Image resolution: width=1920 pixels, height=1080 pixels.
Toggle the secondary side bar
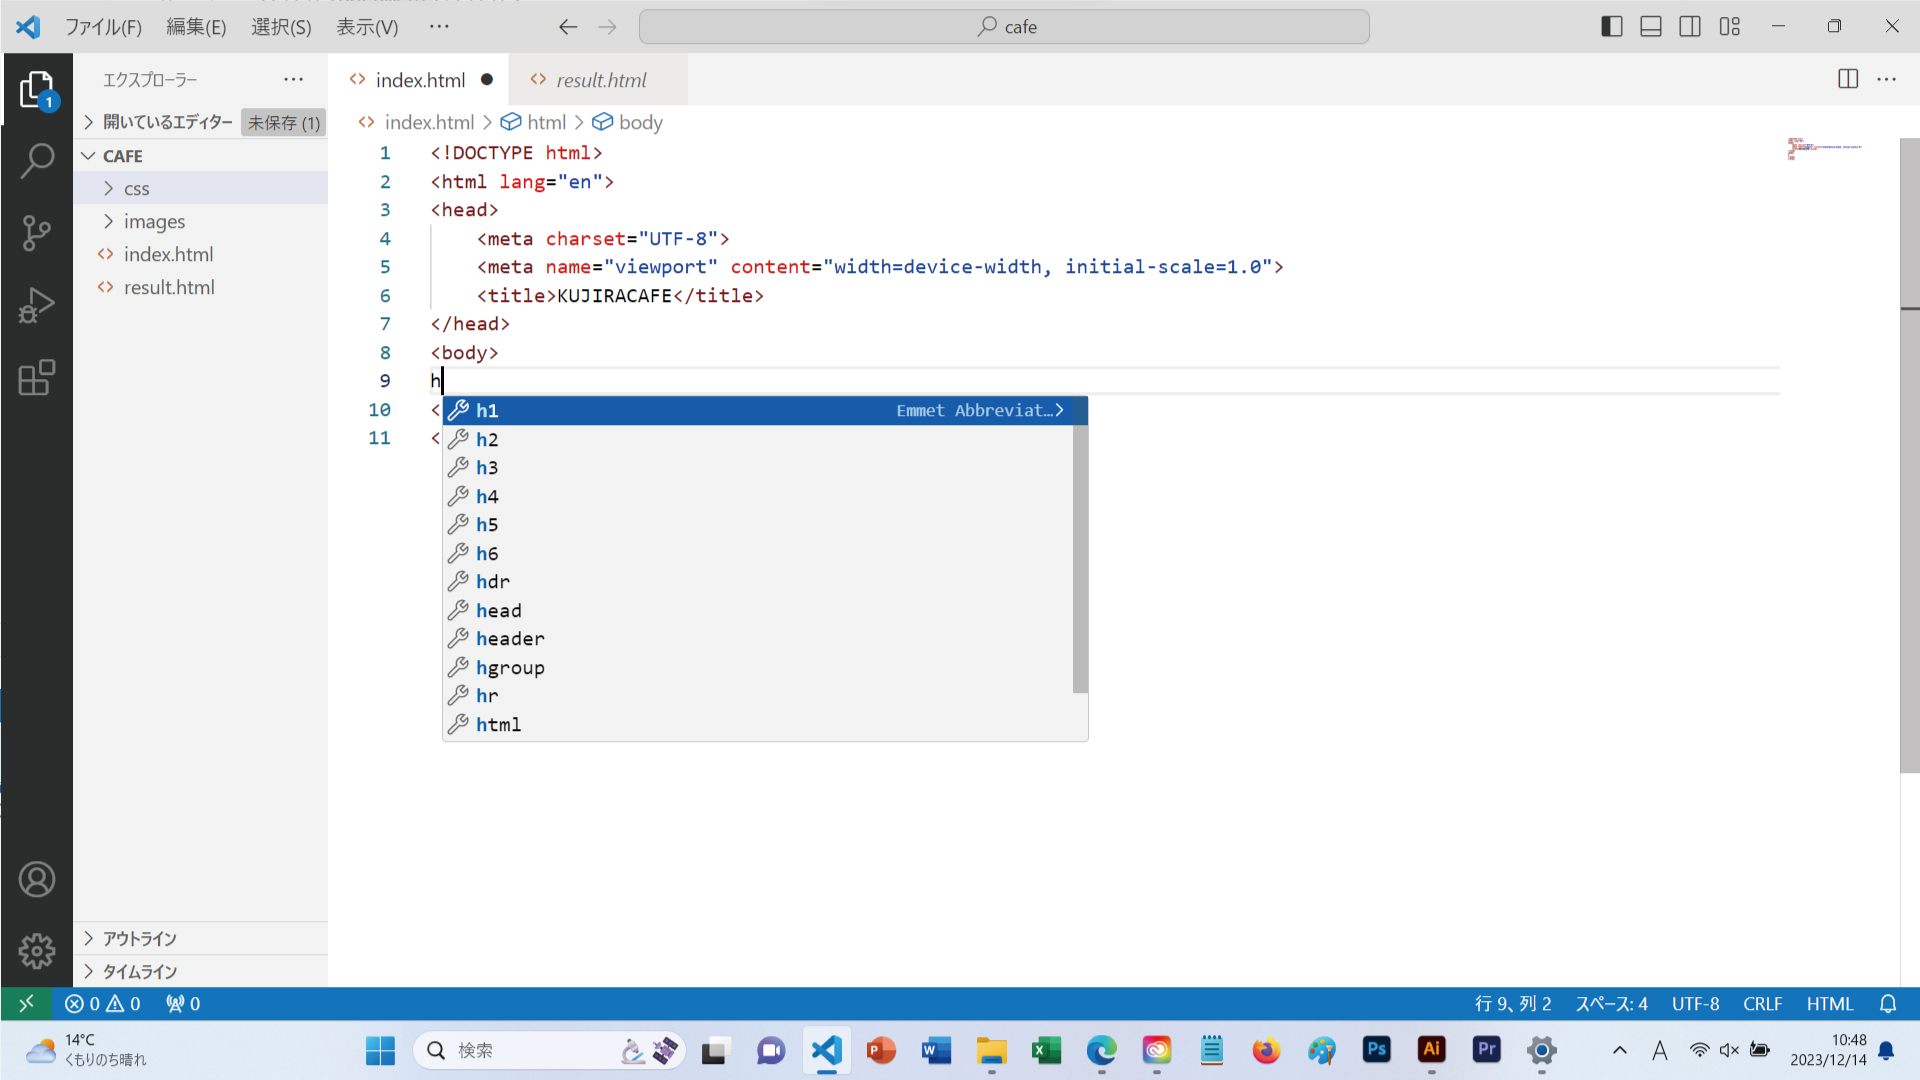point(1690,26)
